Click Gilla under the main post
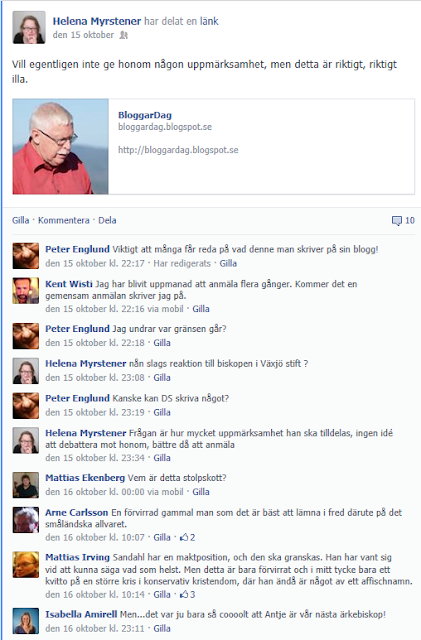Image resolution: width=421 pixels, height=640 pixels. 20,220
